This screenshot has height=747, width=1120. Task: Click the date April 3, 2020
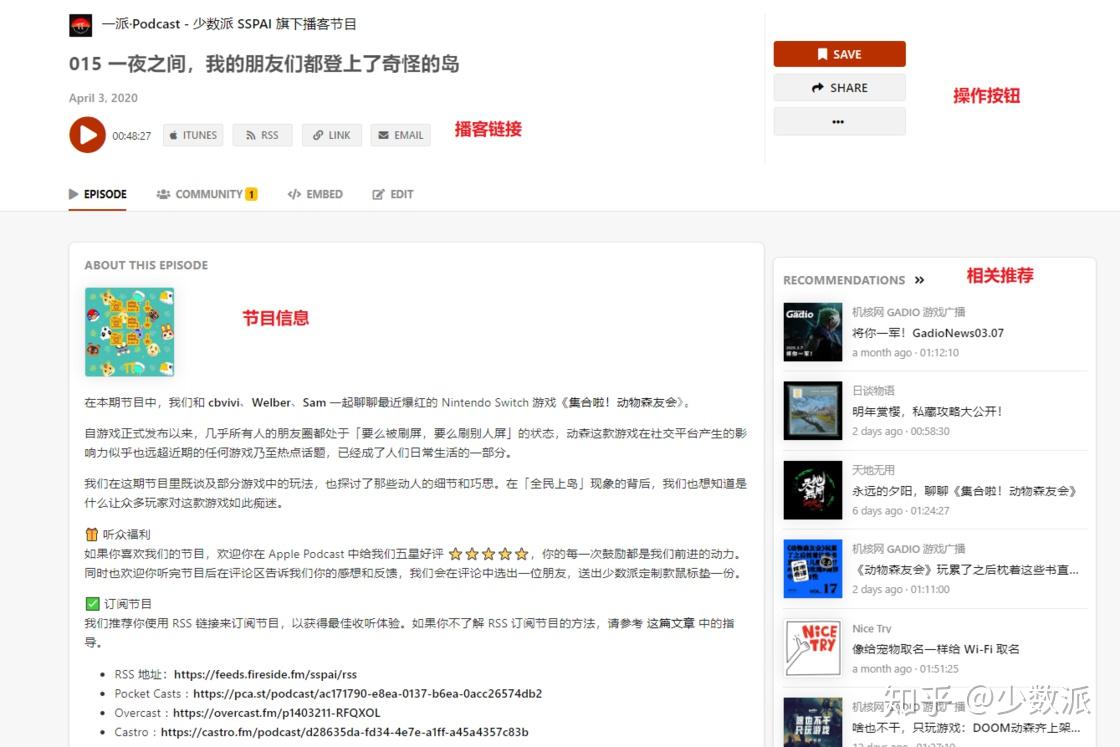pos(103,98)
